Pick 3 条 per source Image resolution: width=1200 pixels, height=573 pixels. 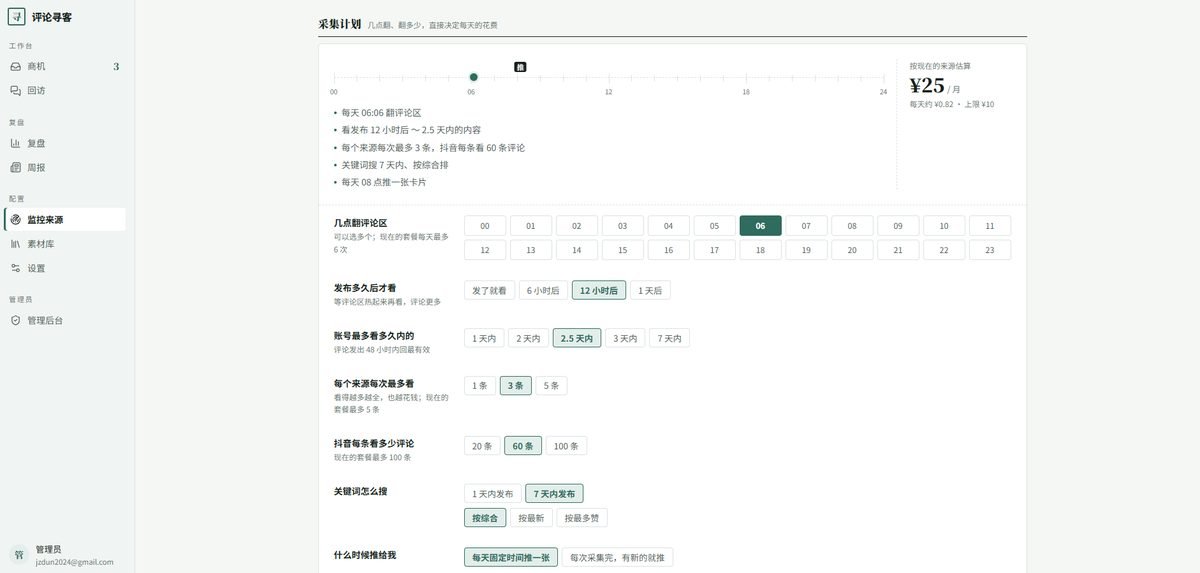[516, 385]
